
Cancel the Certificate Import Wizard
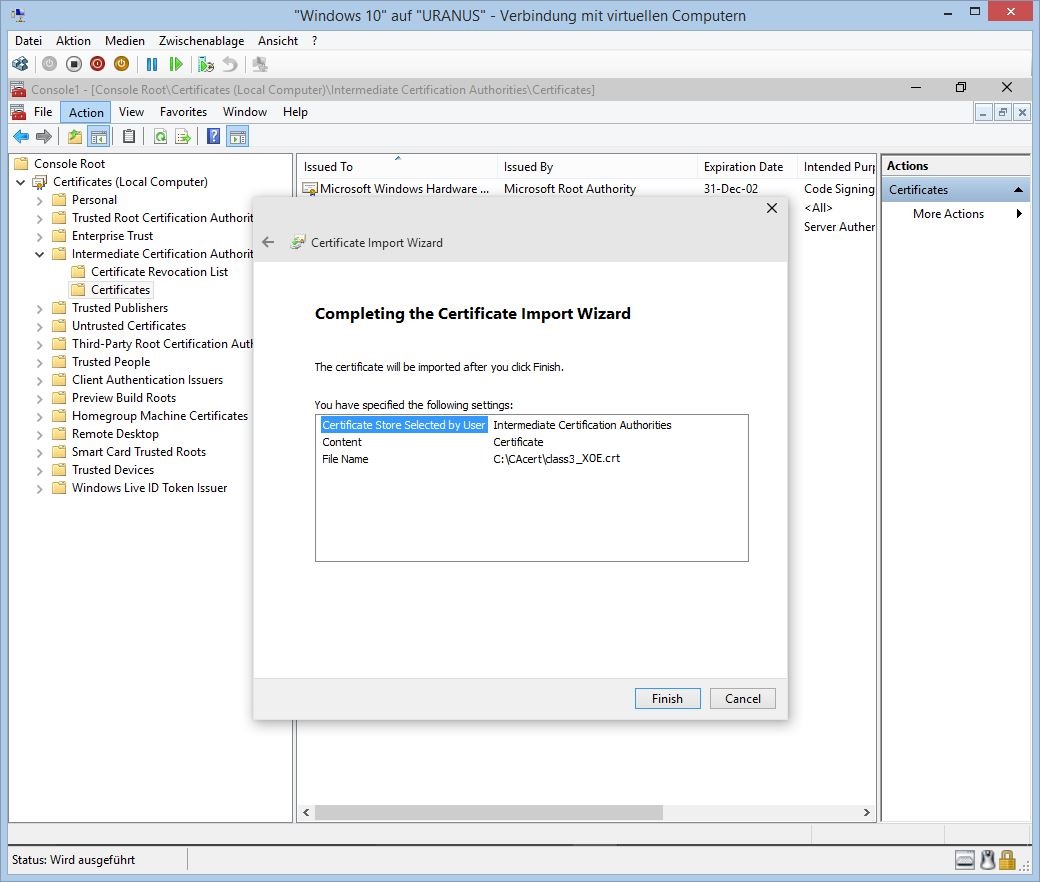pyautogui.click(x=742, y=699)
